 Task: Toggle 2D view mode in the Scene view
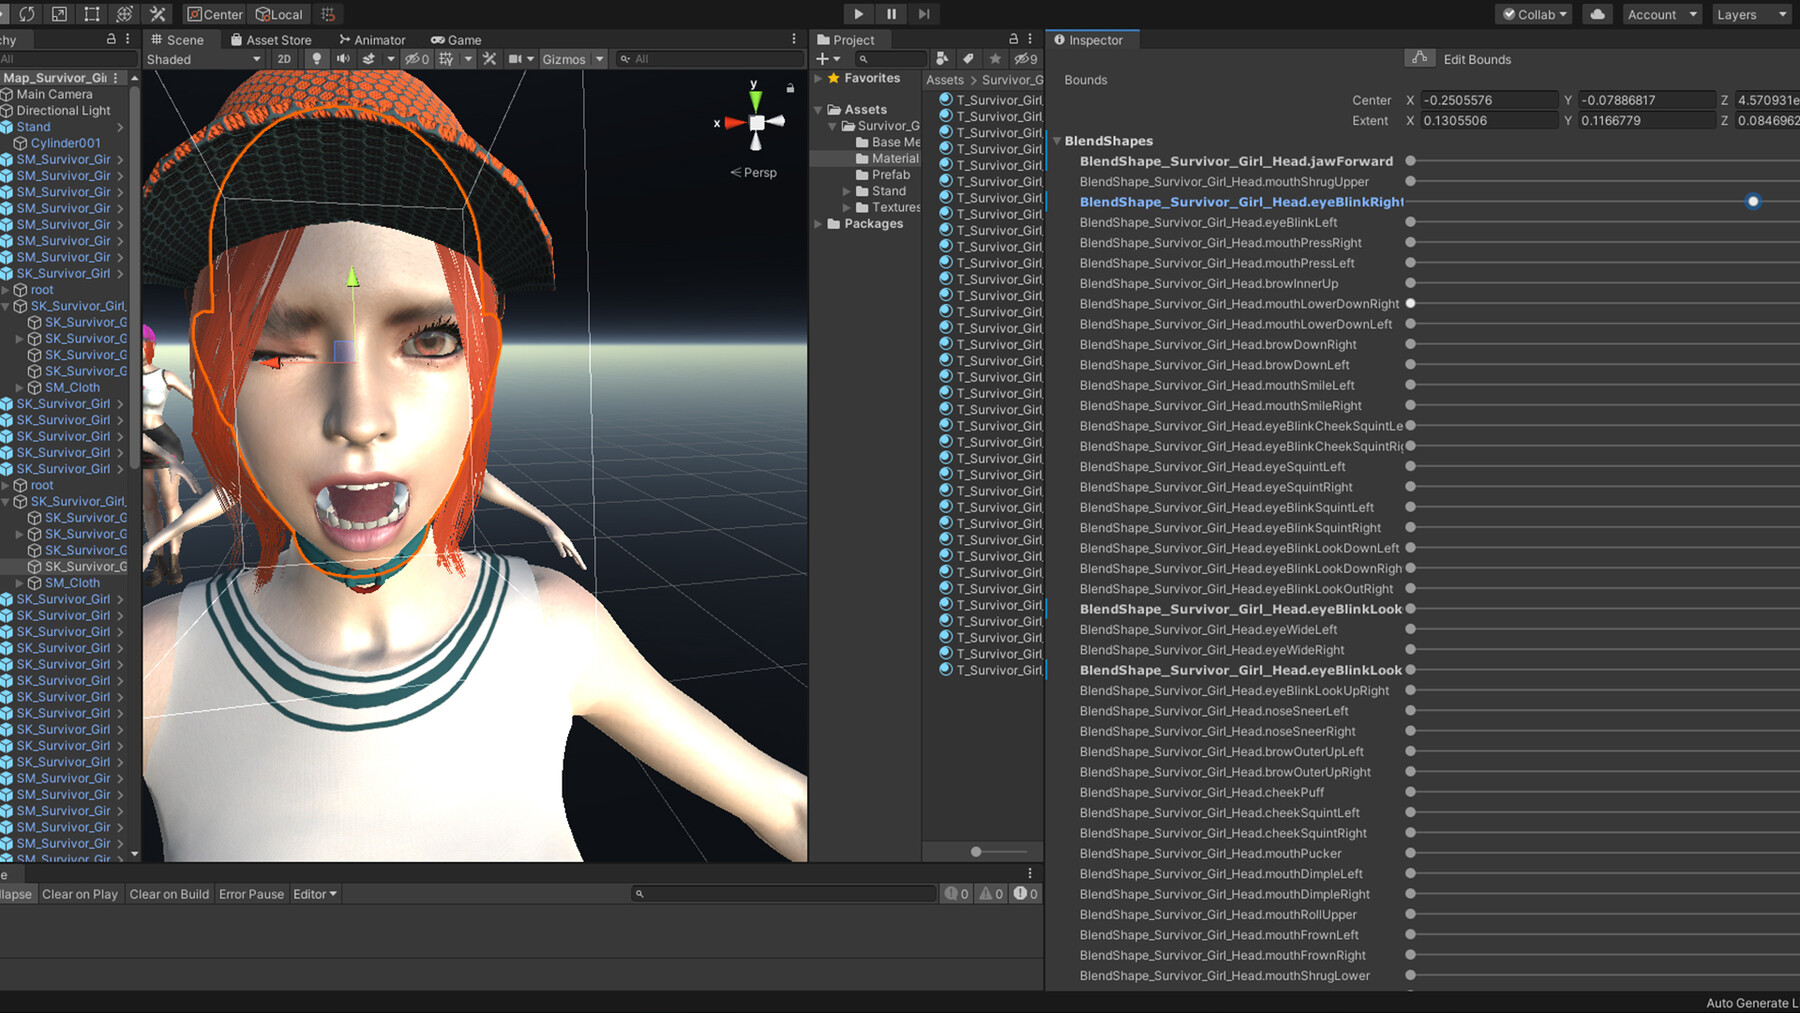click(x=284, y=59)
